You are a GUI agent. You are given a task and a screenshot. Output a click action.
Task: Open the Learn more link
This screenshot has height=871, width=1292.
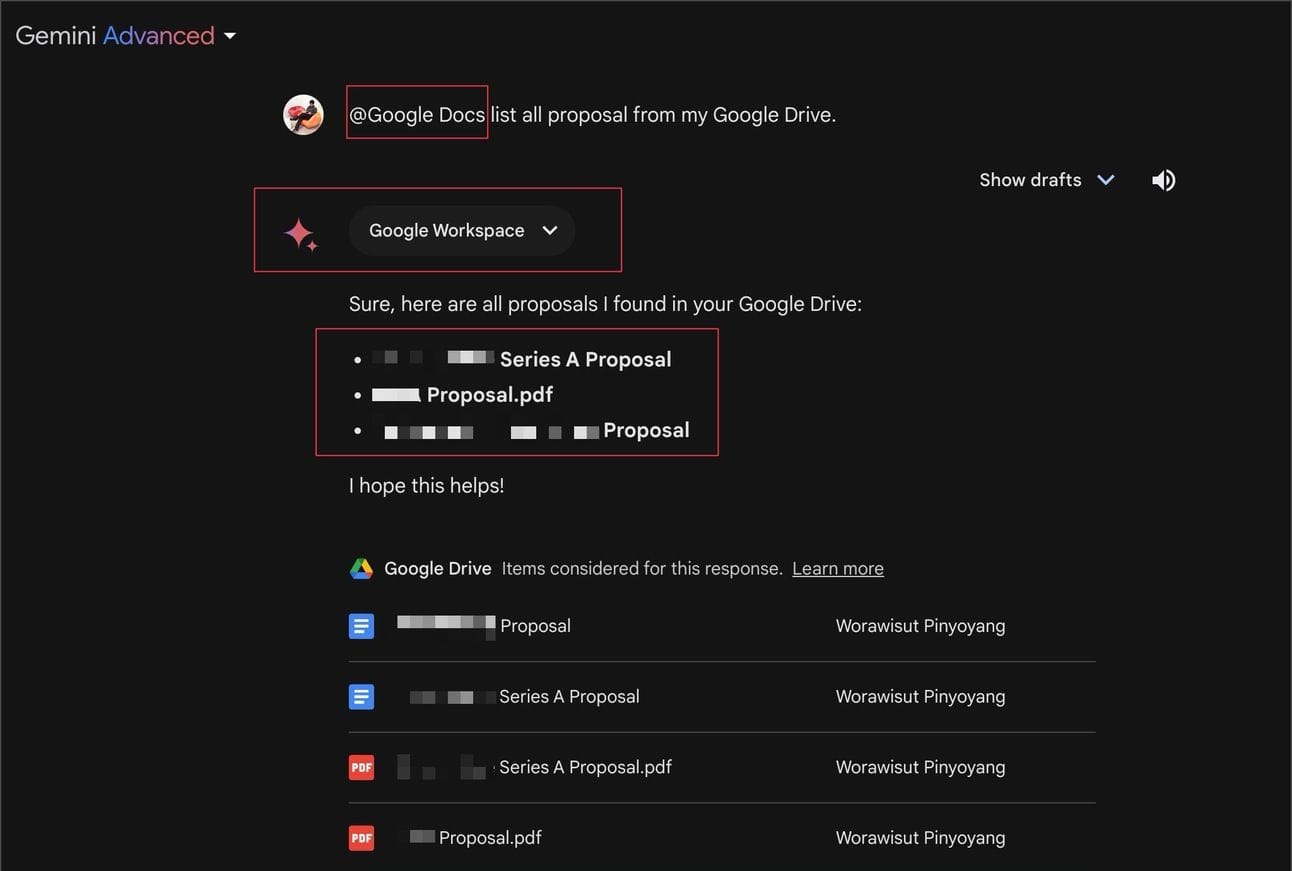(838, 569)
